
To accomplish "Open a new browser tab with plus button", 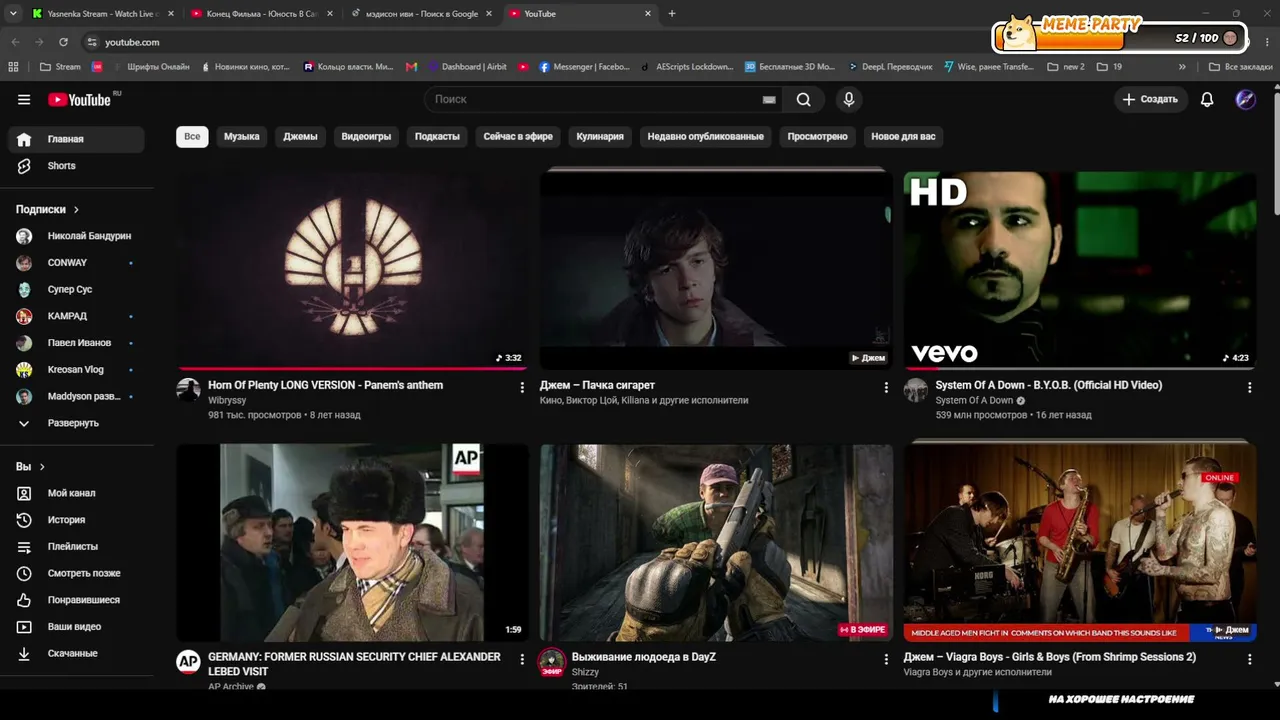I will [x=672, y=14].
